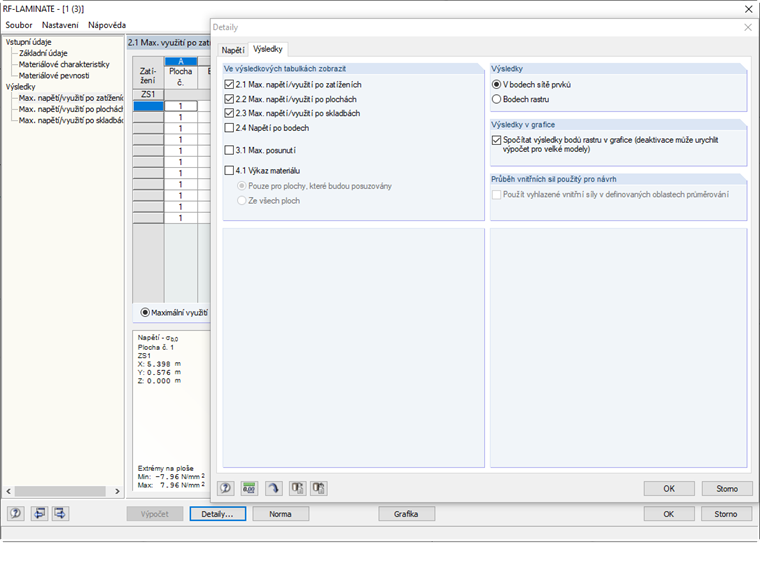
Task: Close the Detaily dialog
Action: tap(748, 28)
